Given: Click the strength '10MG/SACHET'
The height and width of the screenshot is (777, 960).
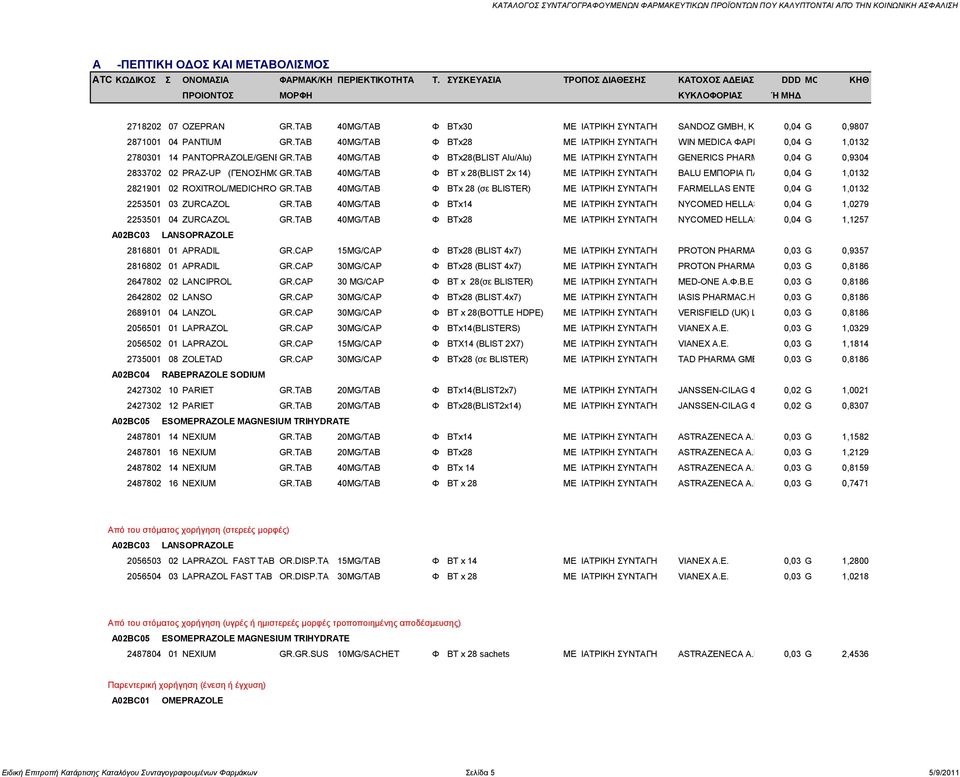Looking at the screenshot, I should point(368,654).
